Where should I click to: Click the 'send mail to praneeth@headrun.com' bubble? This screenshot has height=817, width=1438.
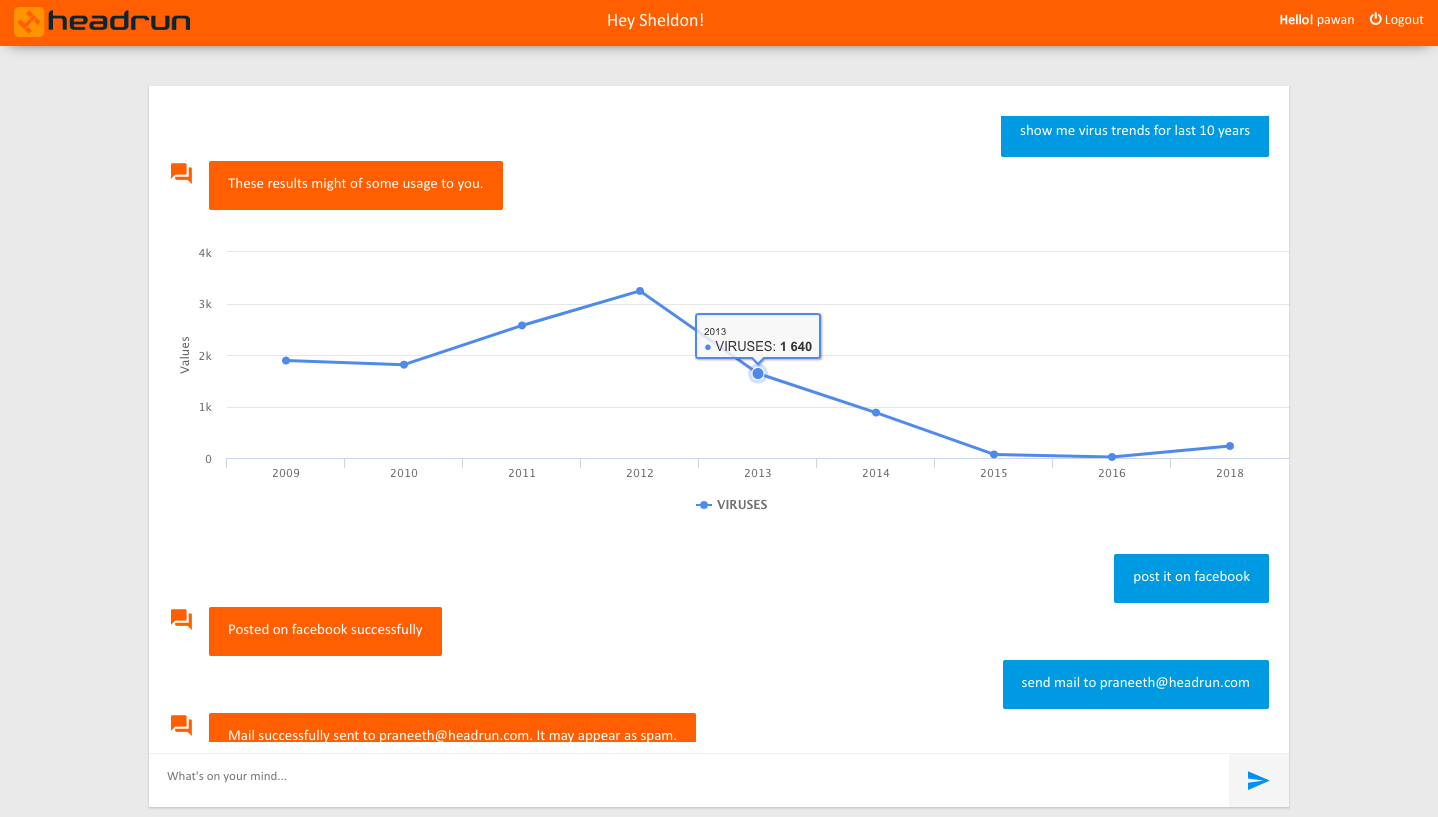pyautogui.click(x=1136, y=684)
